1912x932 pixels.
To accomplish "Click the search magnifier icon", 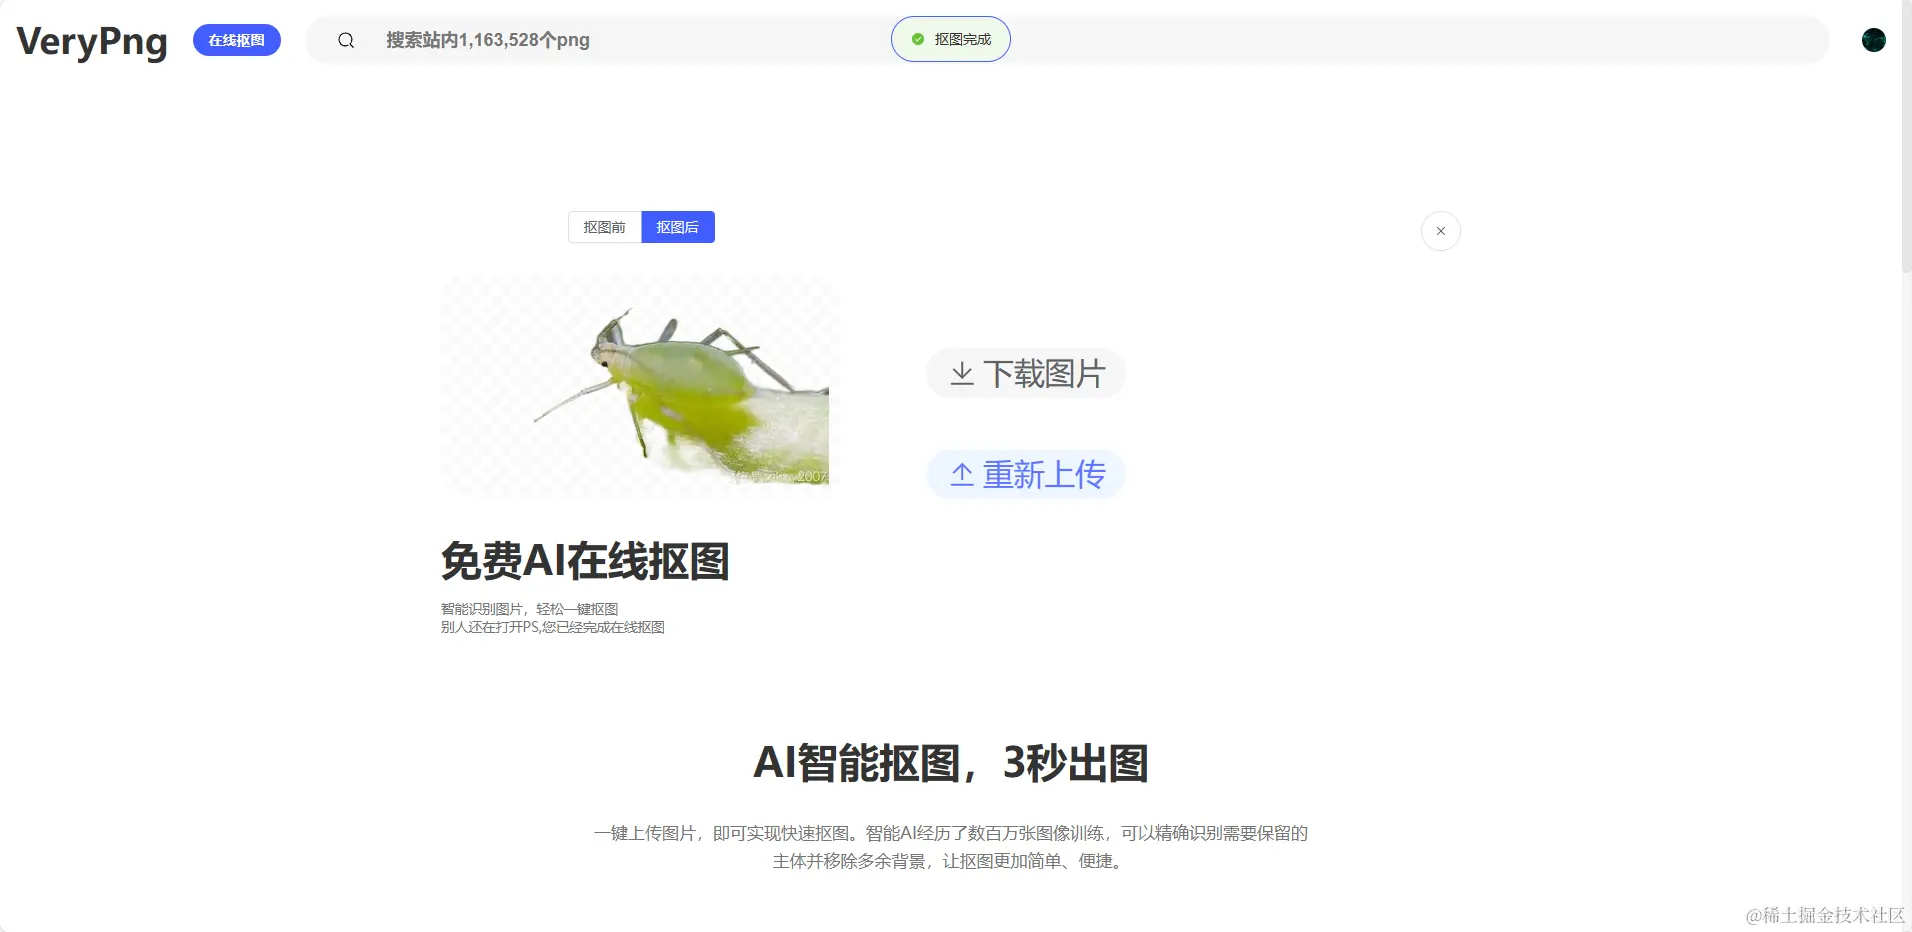I will 346,40.
